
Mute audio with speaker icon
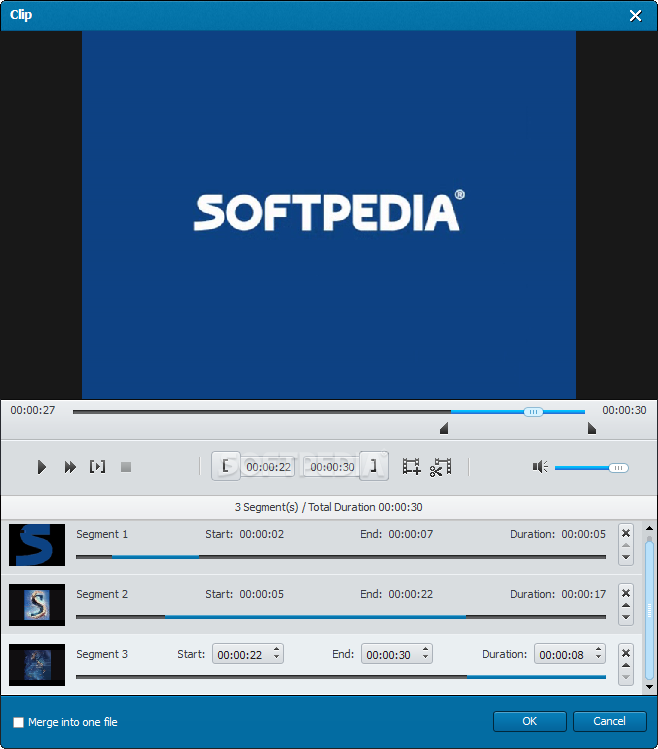[540, 467]
